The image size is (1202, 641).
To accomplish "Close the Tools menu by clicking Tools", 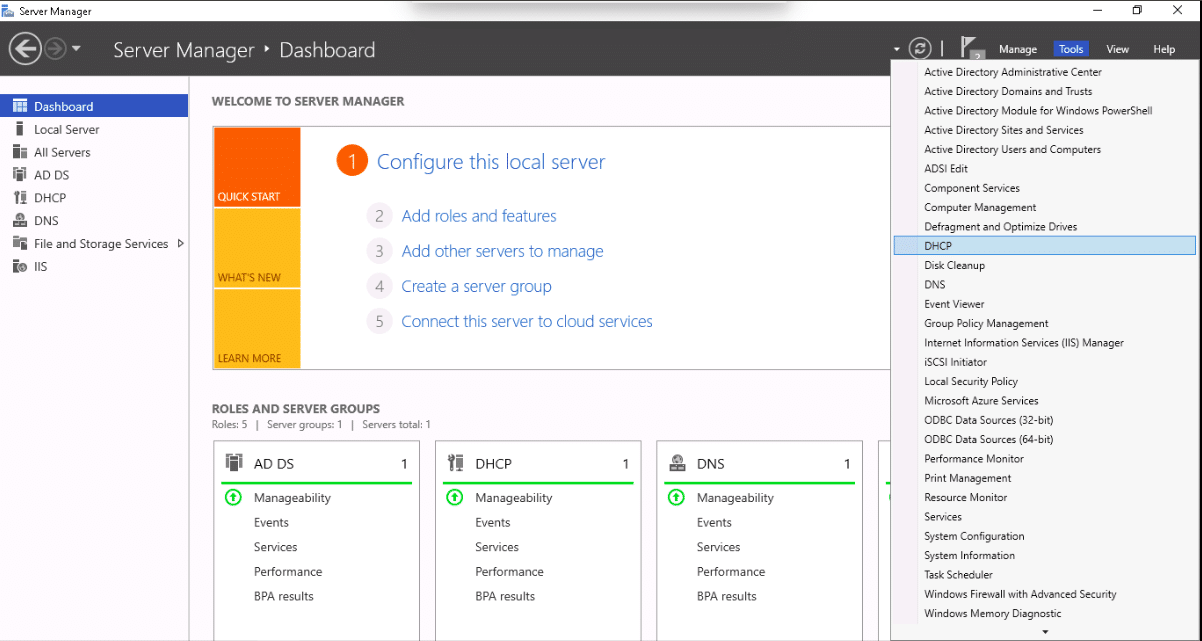I will point(1071,49).
